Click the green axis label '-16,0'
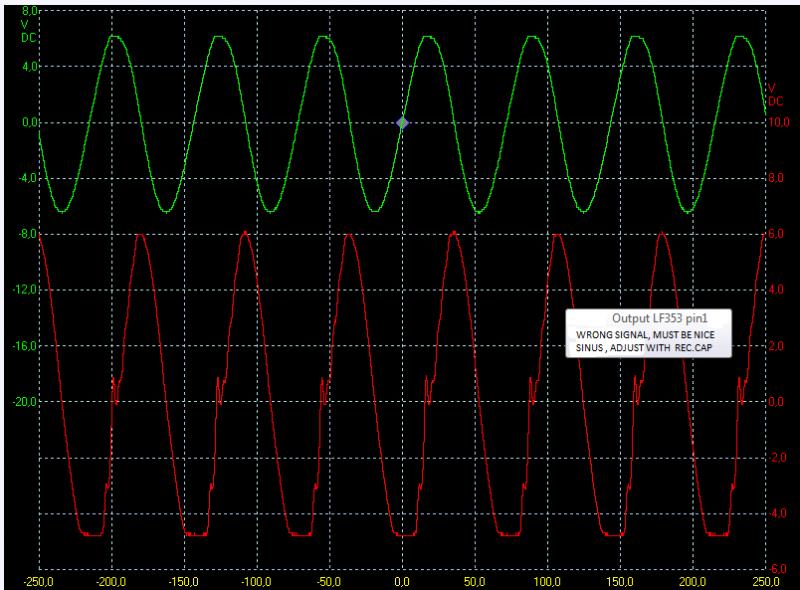Screen dimensions: 800x590 25,346
